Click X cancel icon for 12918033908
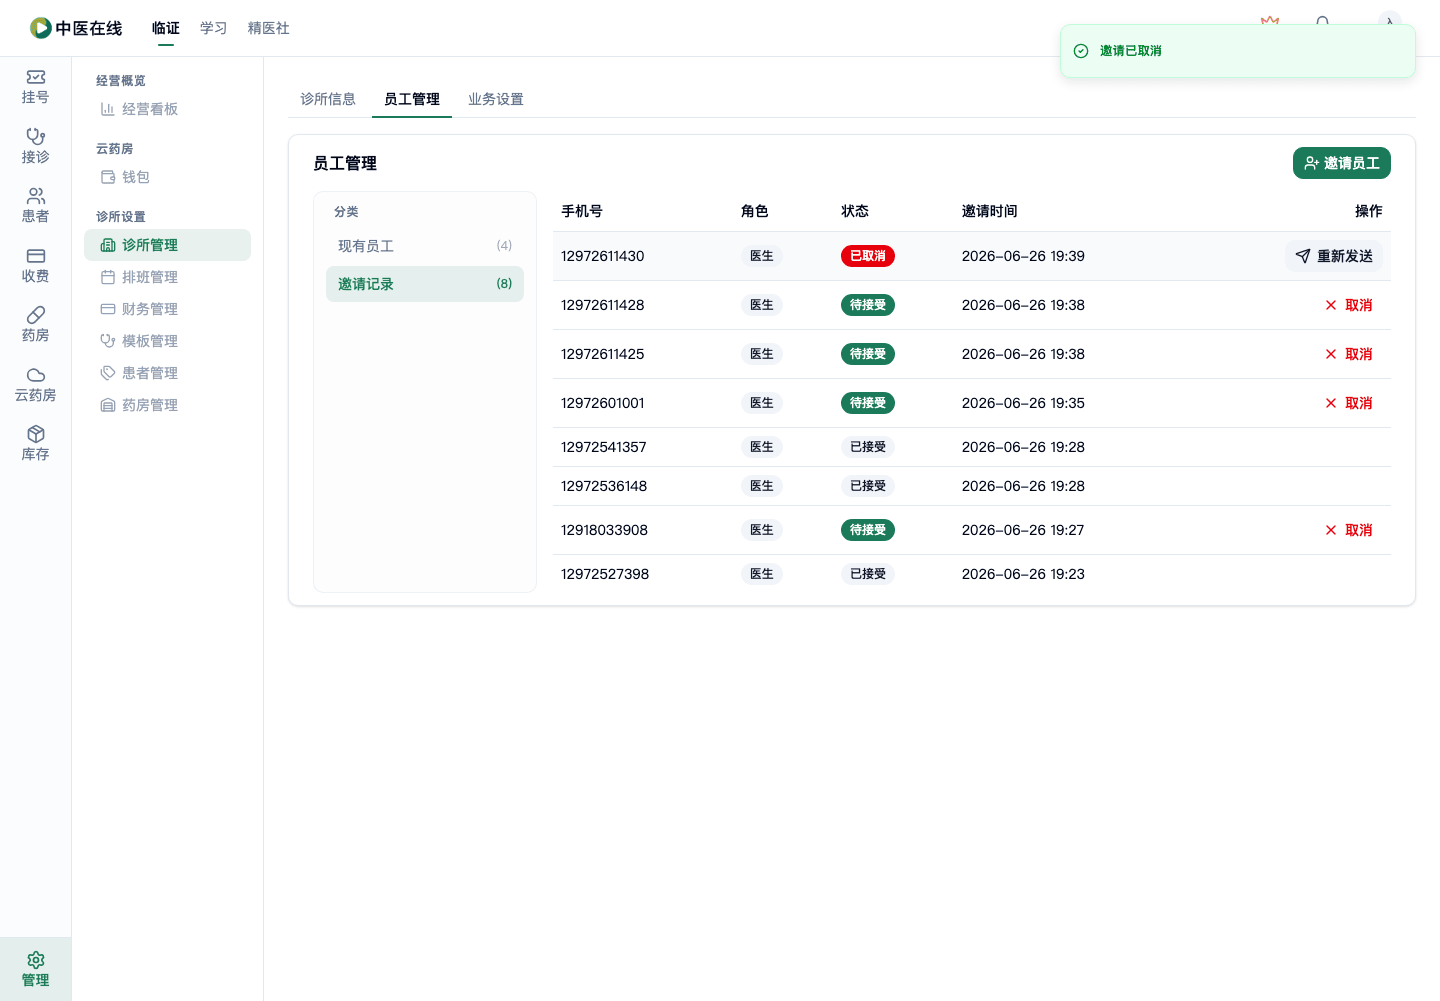Image resolution: width=1440 pixels, height=1001 pixels. point(1331,530)
